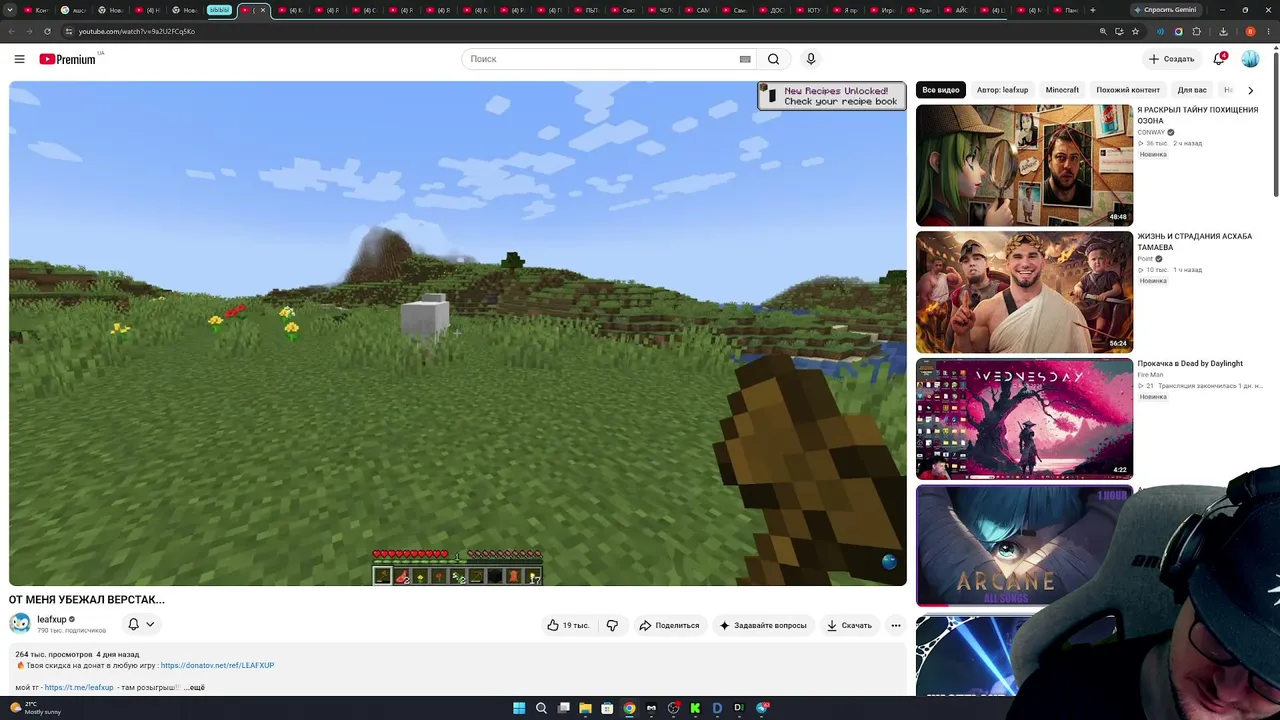
Task: Select the 'Все видео' filter chip
Action: pos(941,90)
